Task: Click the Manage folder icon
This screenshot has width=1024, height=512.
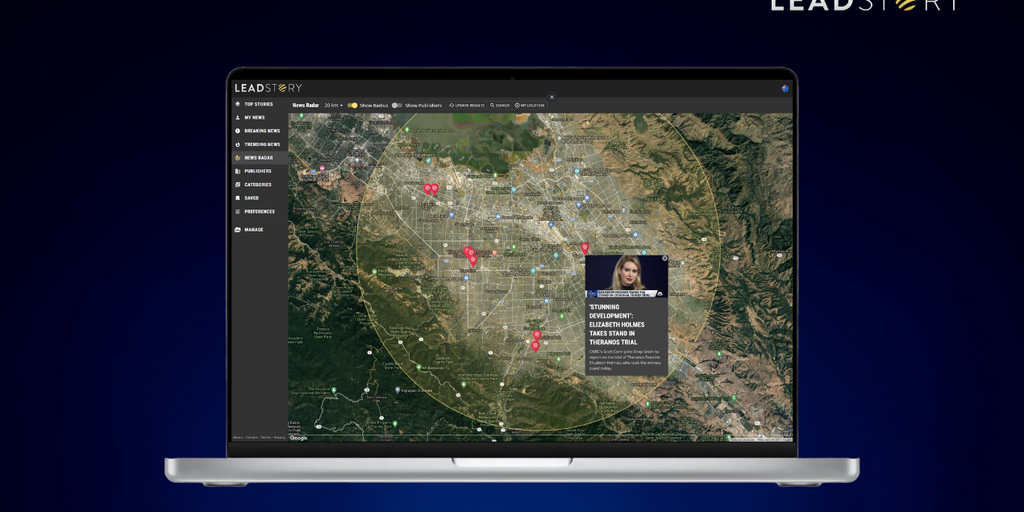Action: pos(238,230)
